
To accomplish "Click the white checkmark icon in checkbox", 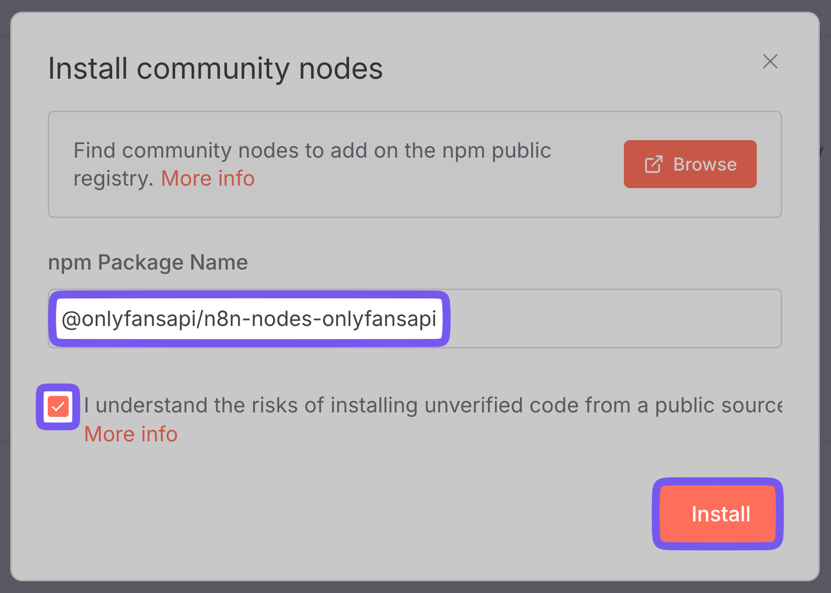I will tap(58, 407).
